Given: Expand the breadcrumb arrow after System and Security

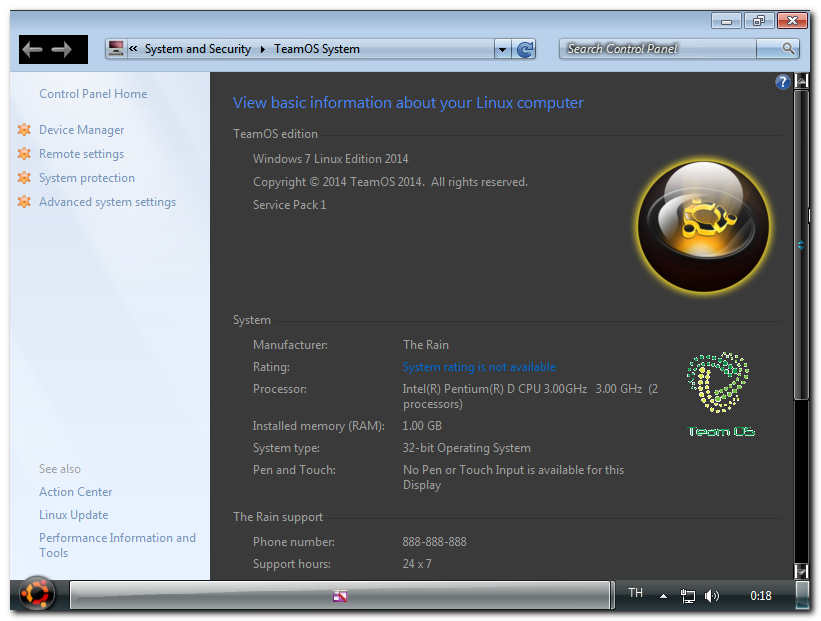Looking at the screenshot, I should 262,50.
